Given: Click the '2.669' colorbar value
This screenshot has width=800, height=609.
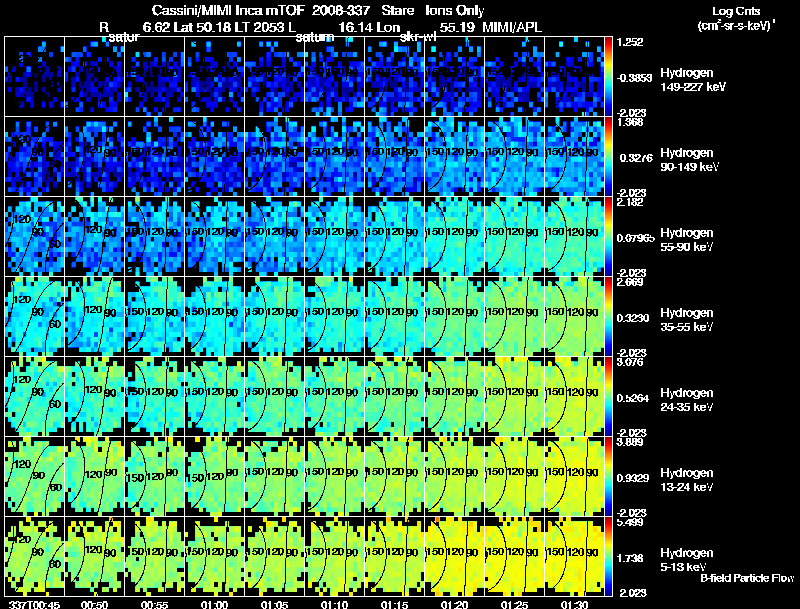Looking at the screenshot, I should tap(630, 283).
